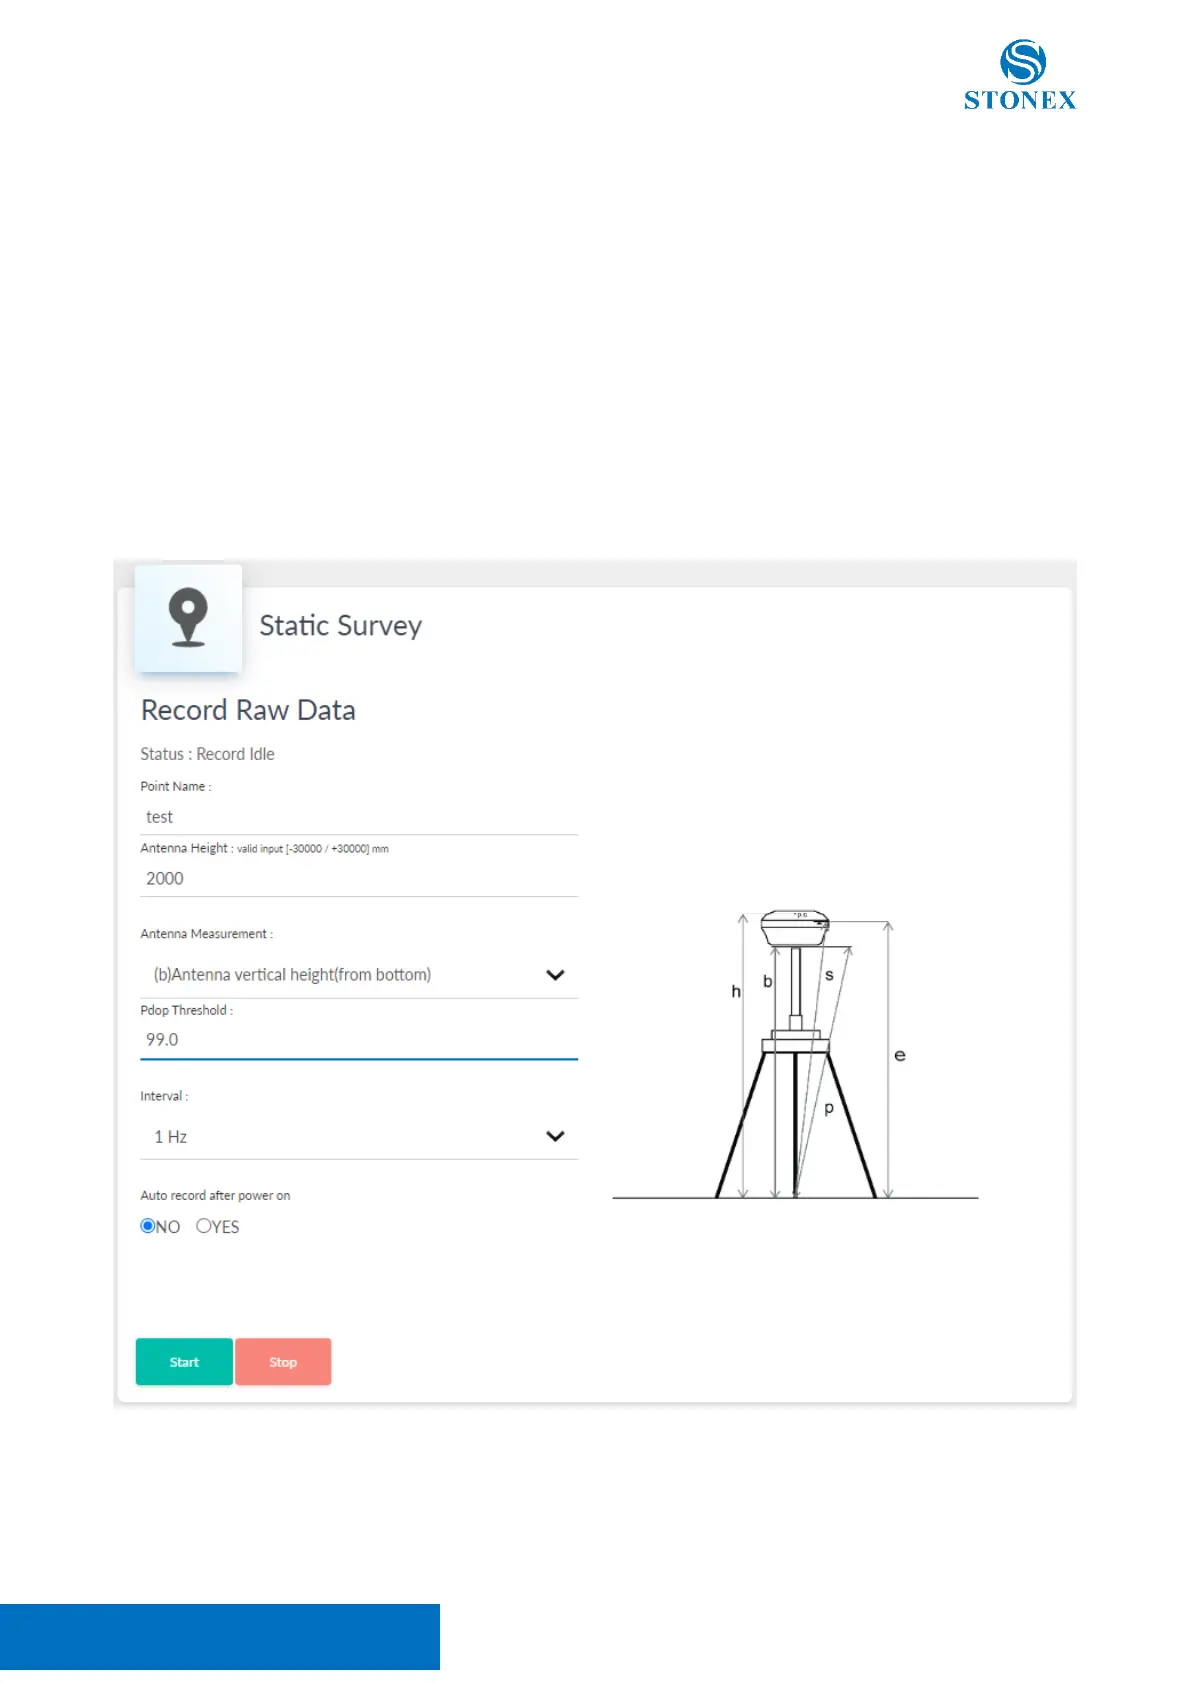Click the "p" label on the tripod diagram
The width and height of the screenshot is (1191, 1684).
tap(829, 1108)
